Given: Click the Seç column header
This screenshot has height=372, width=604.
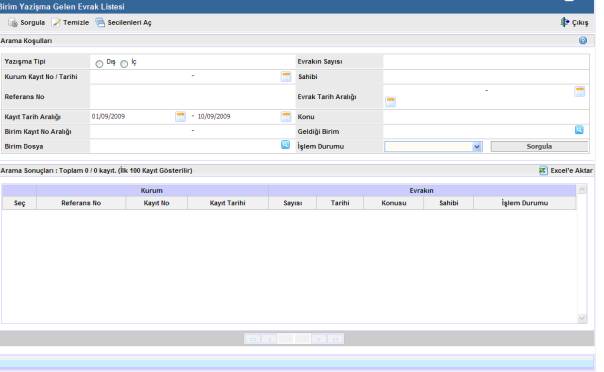Looking at the screenshot, I should click(19, 203).
